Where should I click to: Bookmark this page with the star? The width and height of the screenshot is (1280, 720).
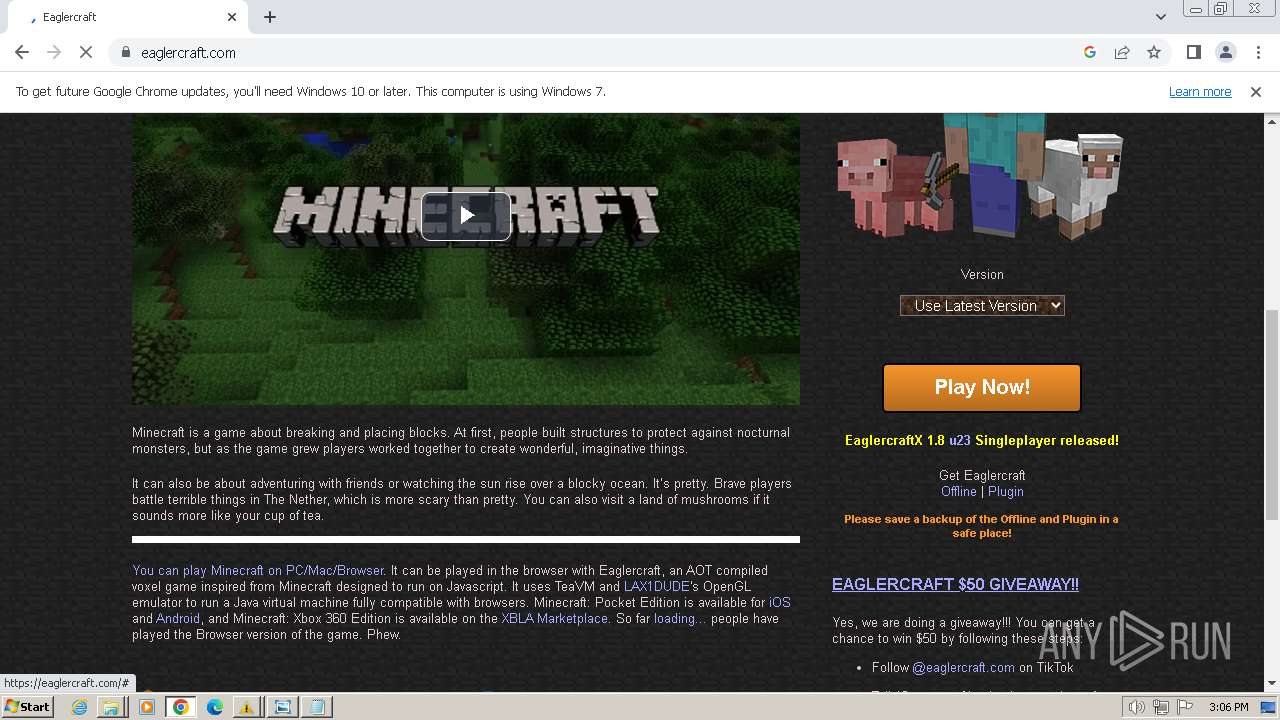tap(1154, 52)
